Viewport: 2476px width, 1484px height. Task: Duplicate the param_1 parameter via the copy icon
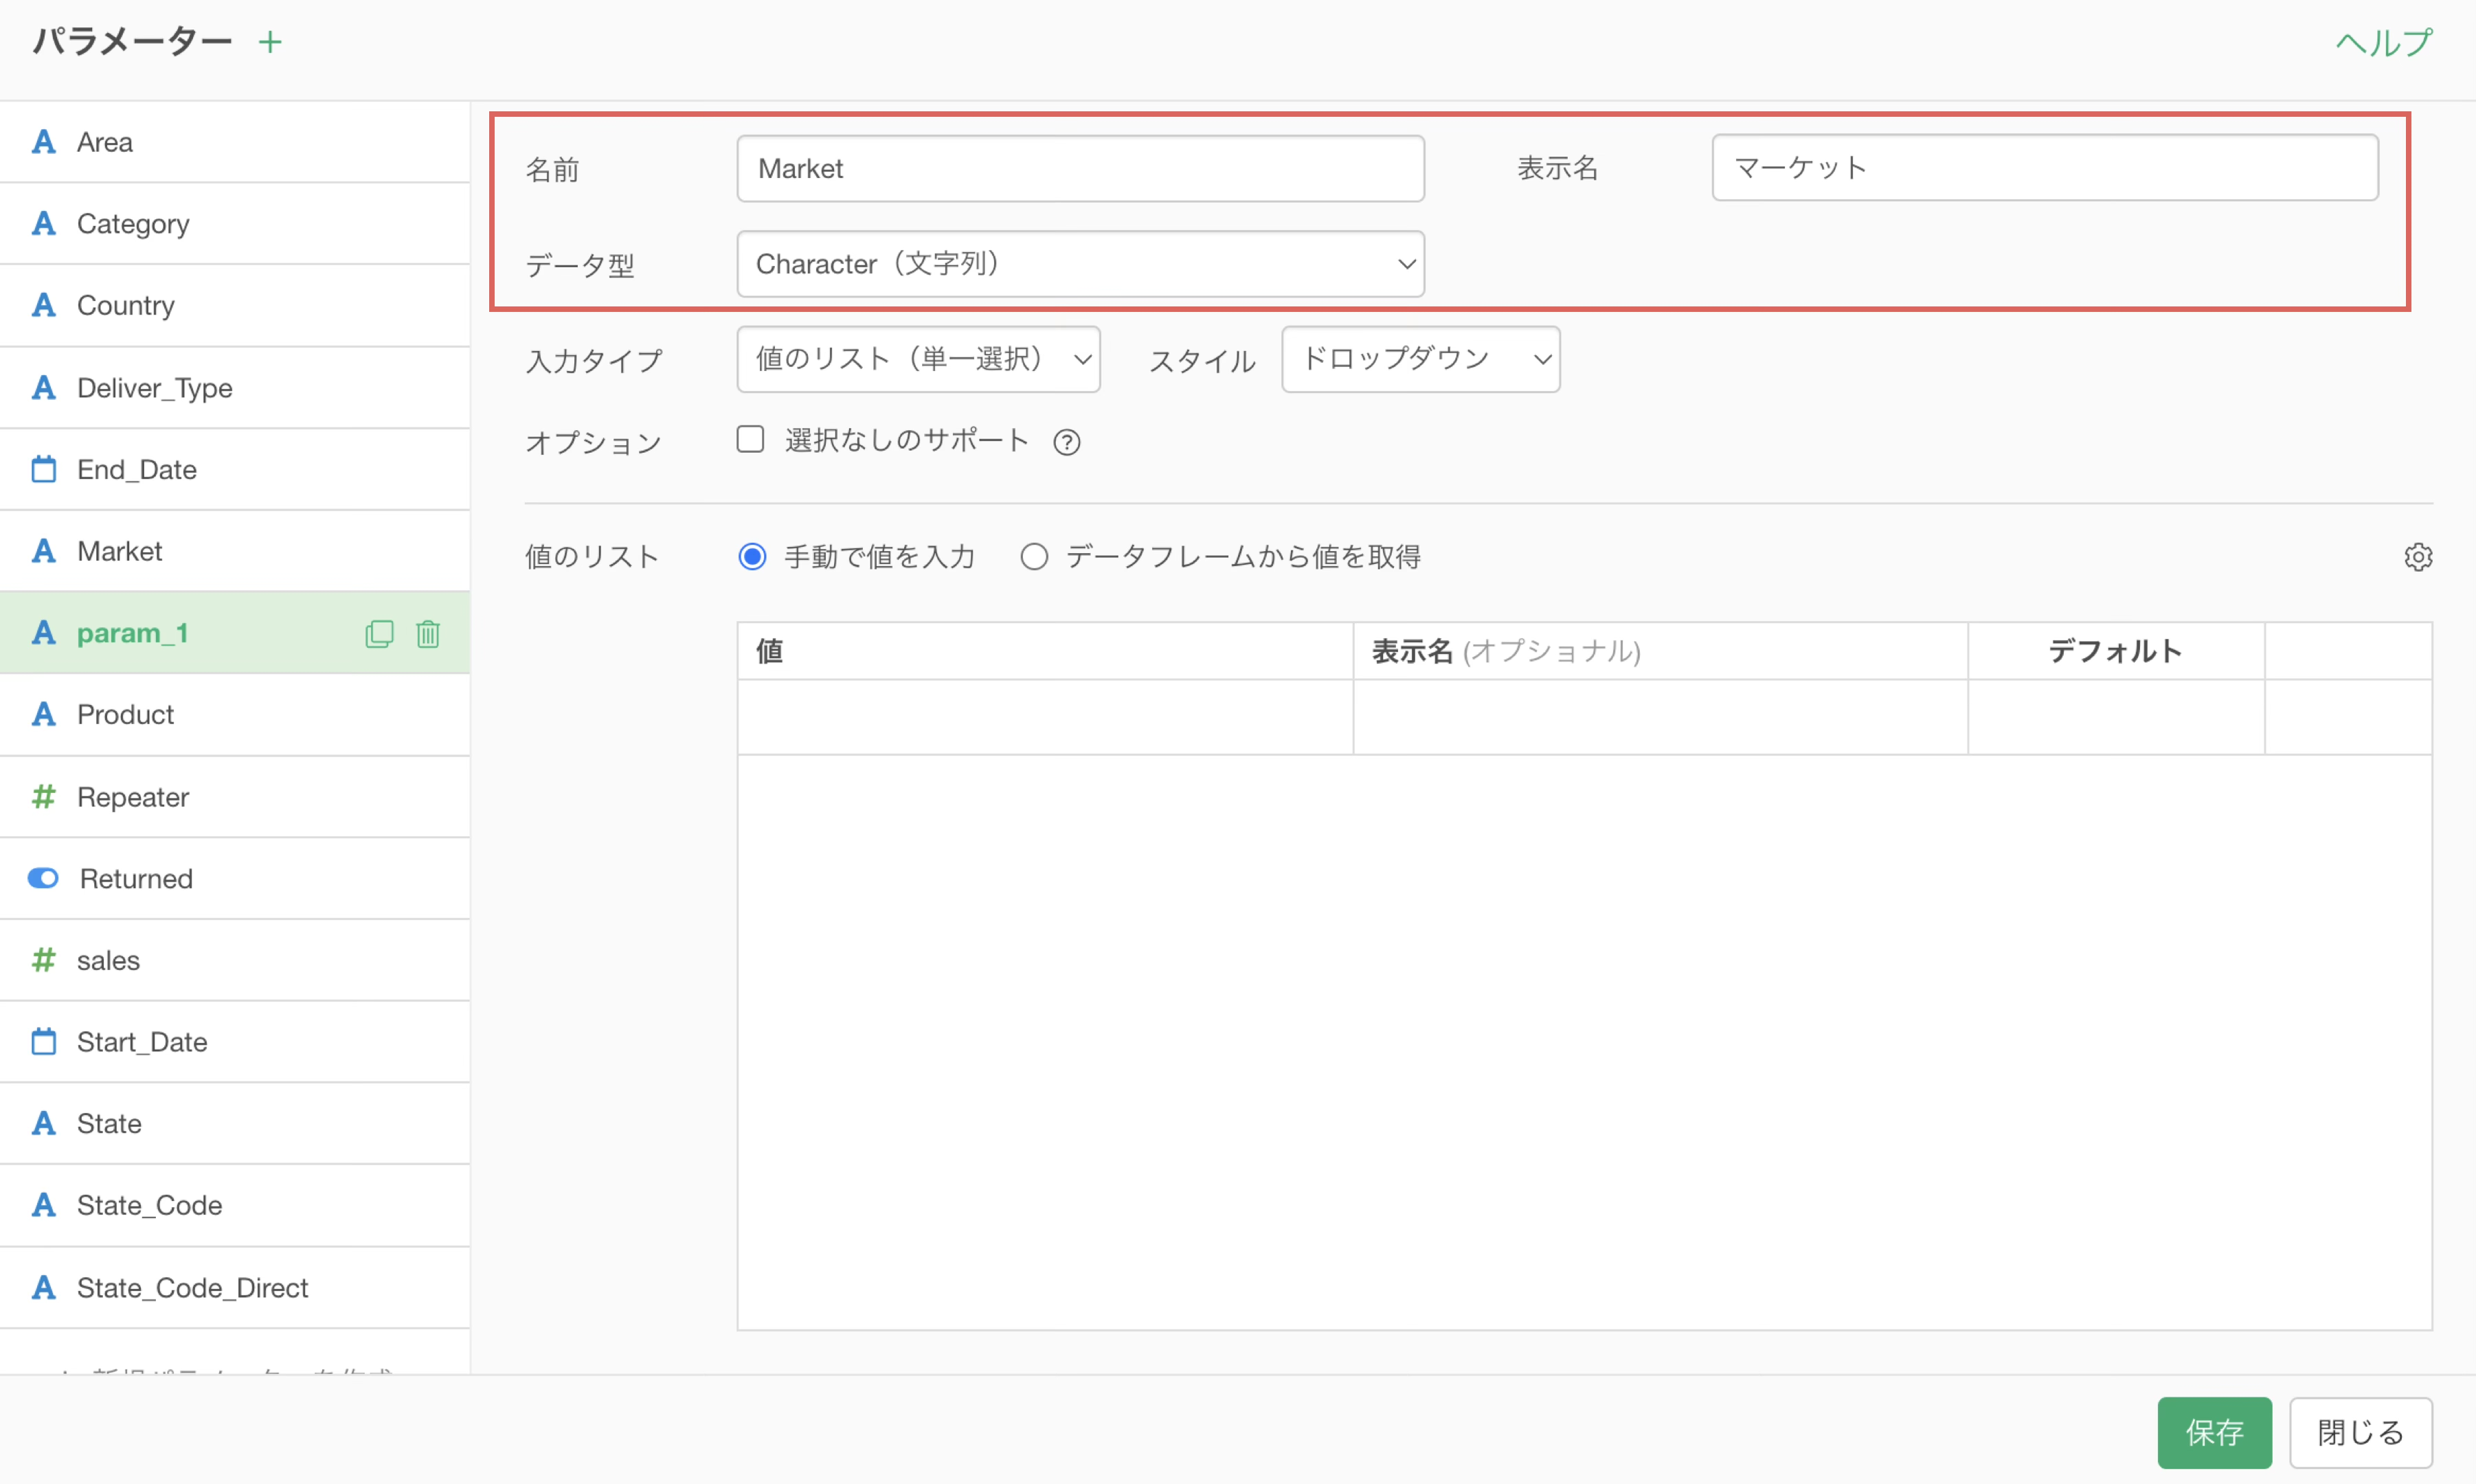pos(379,634)
